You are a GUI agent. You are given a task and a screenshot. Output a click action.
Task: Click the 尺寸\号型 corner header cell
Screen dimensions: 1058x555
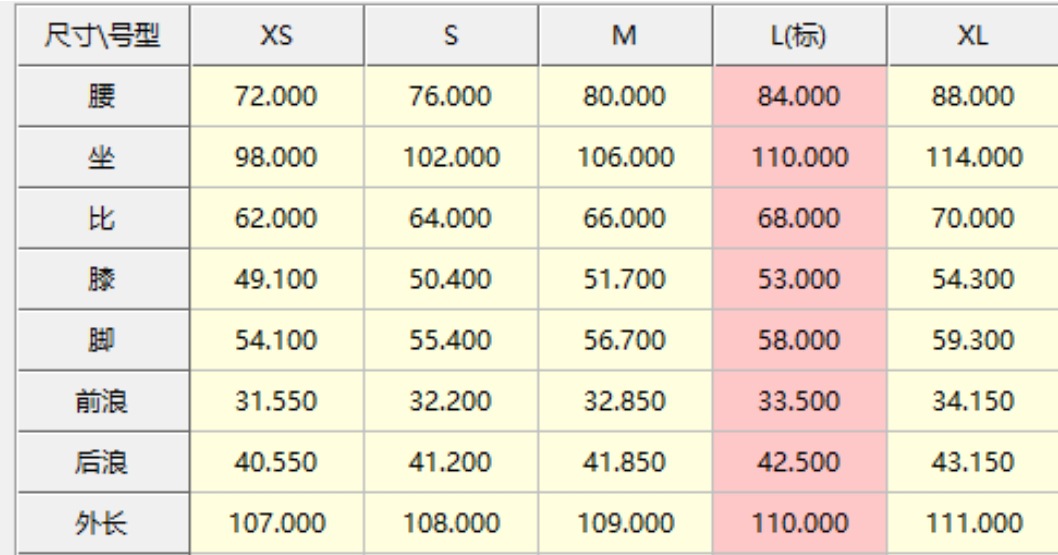click(x=102, y=37)
